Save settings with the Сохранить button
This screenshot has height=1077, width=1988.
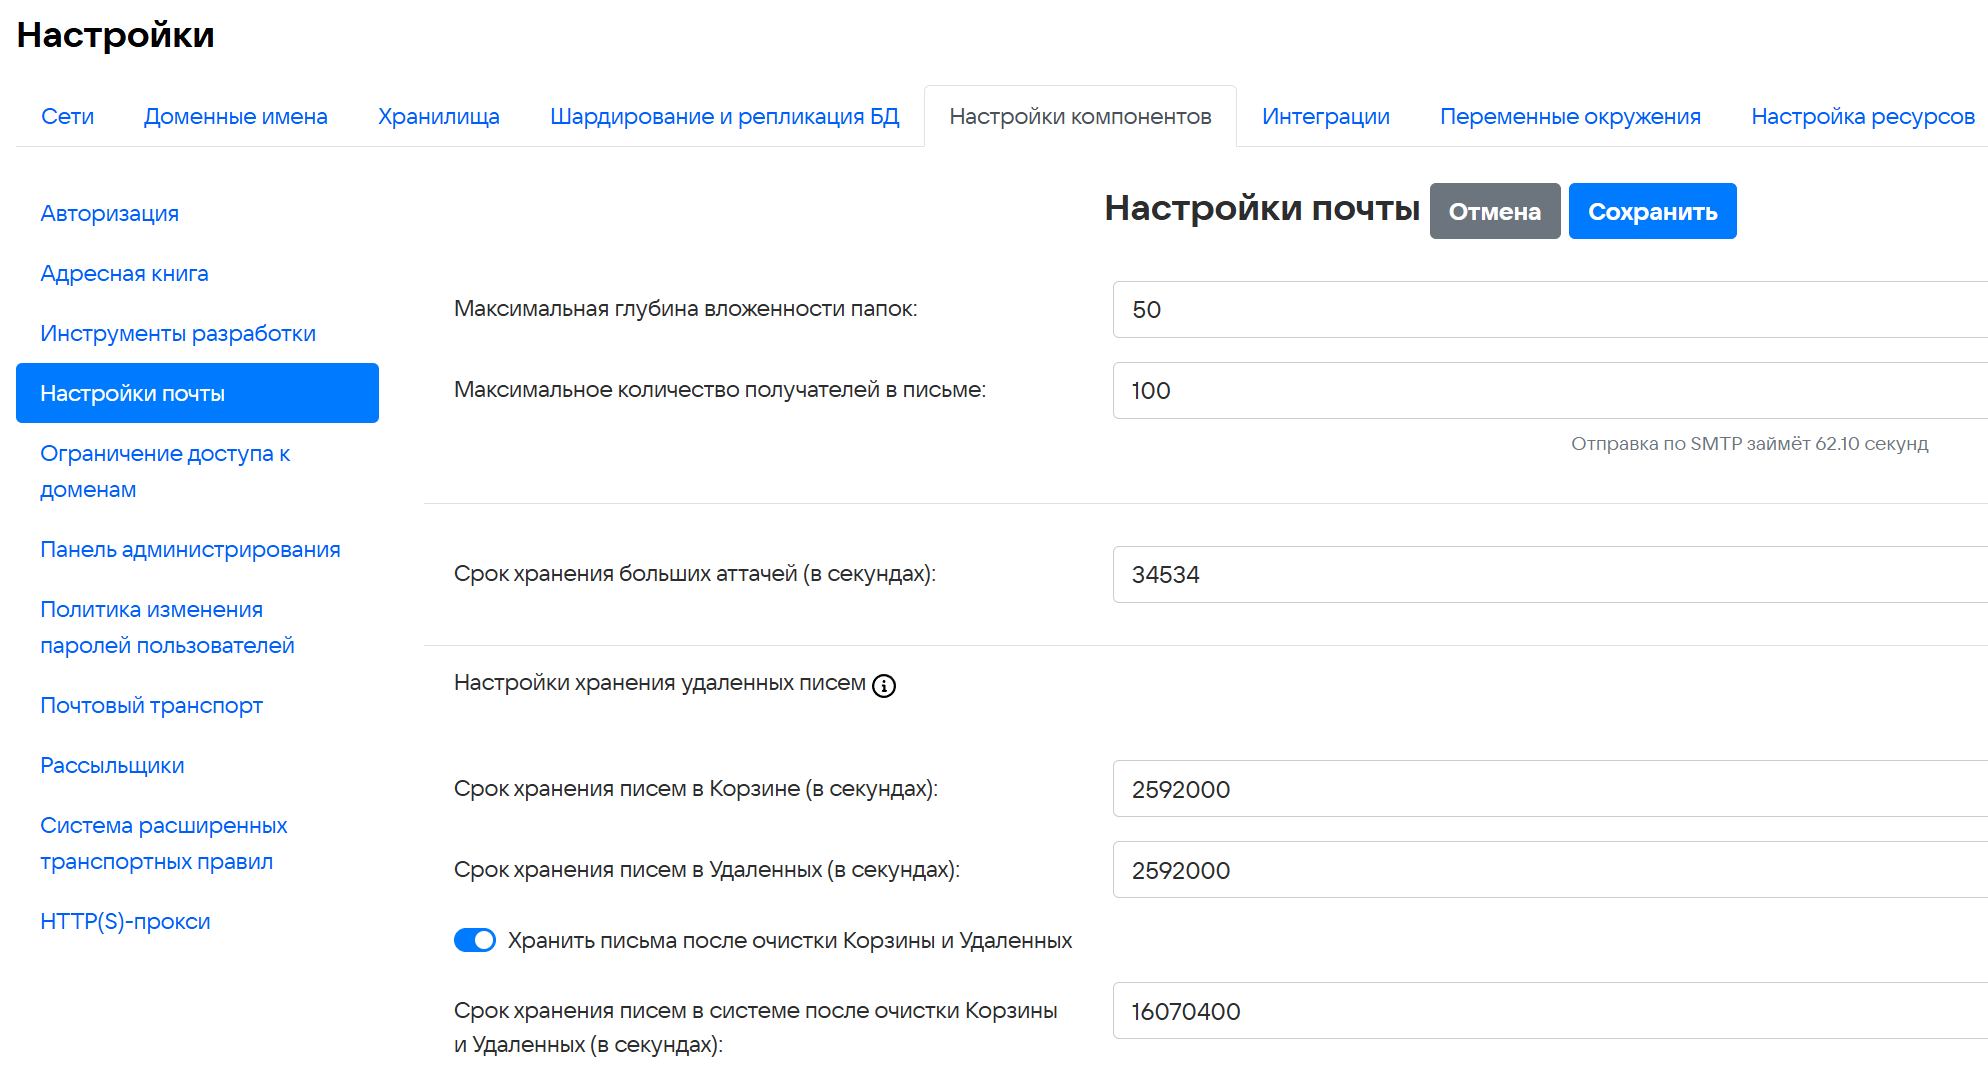pos(1653,211)
